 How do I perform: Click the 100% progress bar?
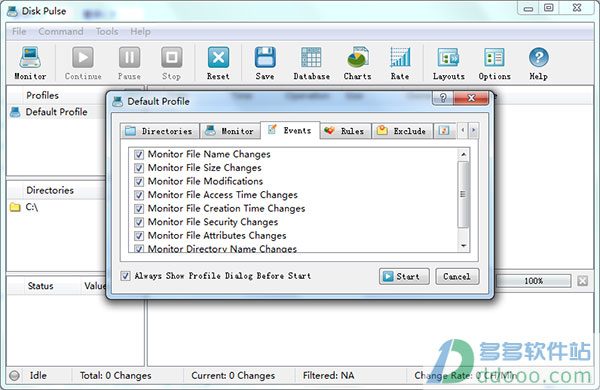(x=533, y=281)
